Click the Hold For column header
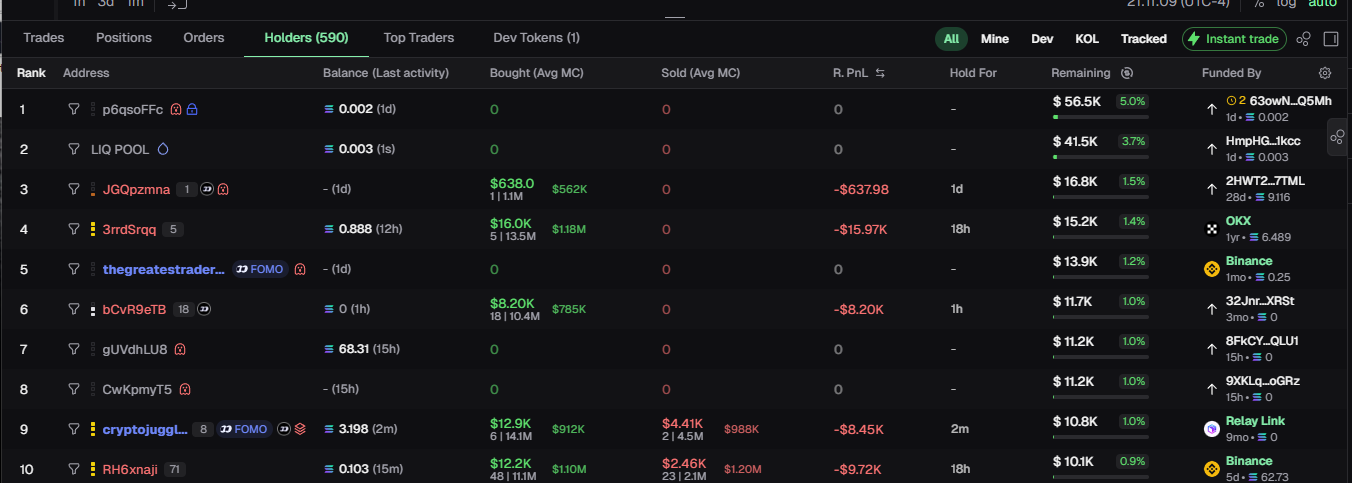 click(x=973, y=73)
